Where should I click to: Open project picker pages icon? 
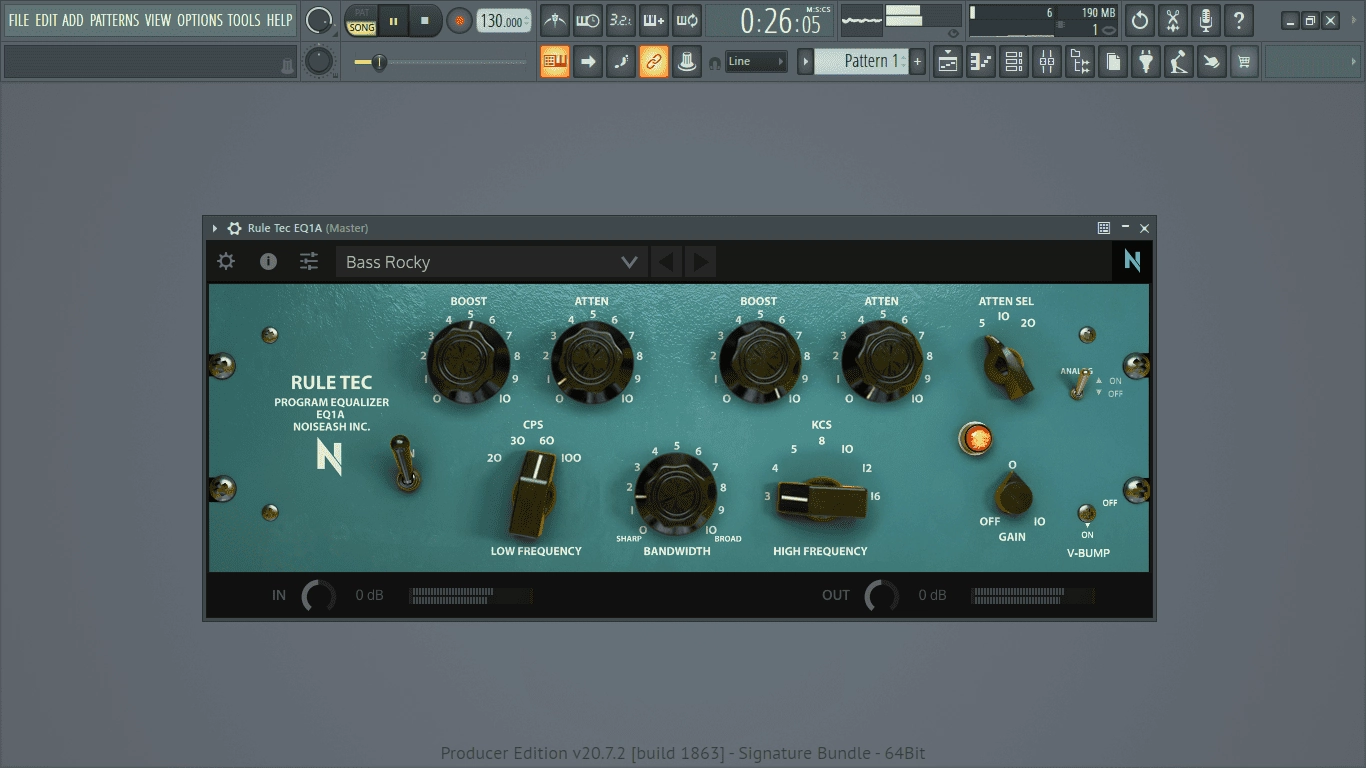tap(1113, 62)
